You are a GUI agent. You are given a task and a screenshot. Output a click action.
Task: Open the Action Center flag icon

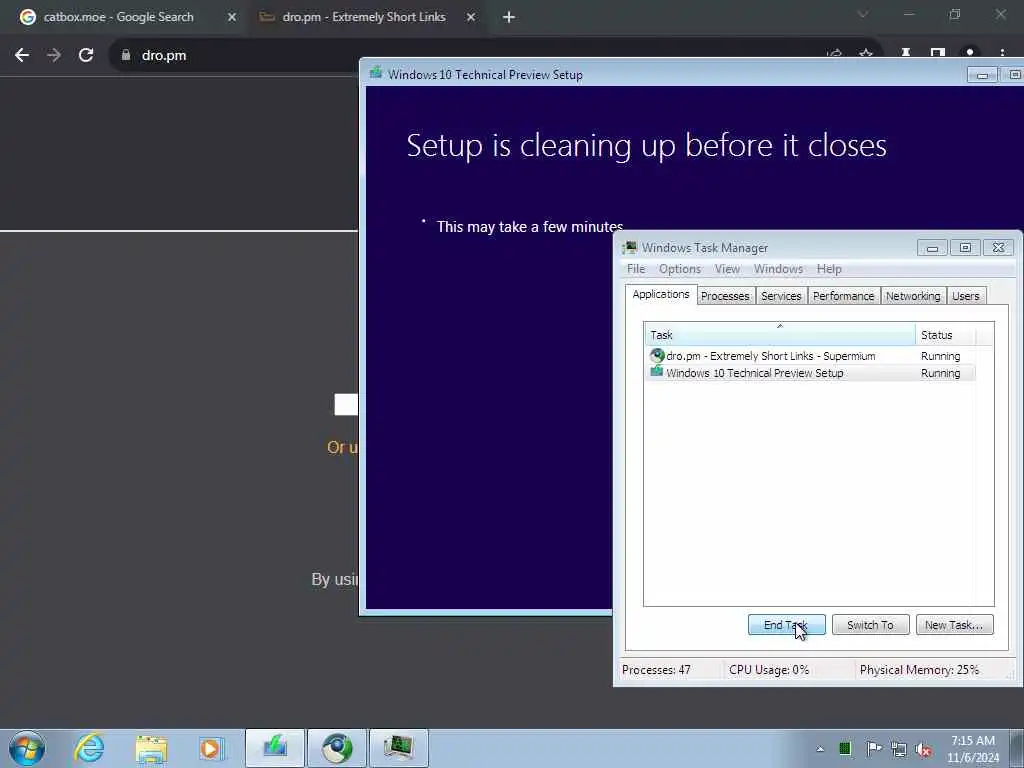click(873, 749)
